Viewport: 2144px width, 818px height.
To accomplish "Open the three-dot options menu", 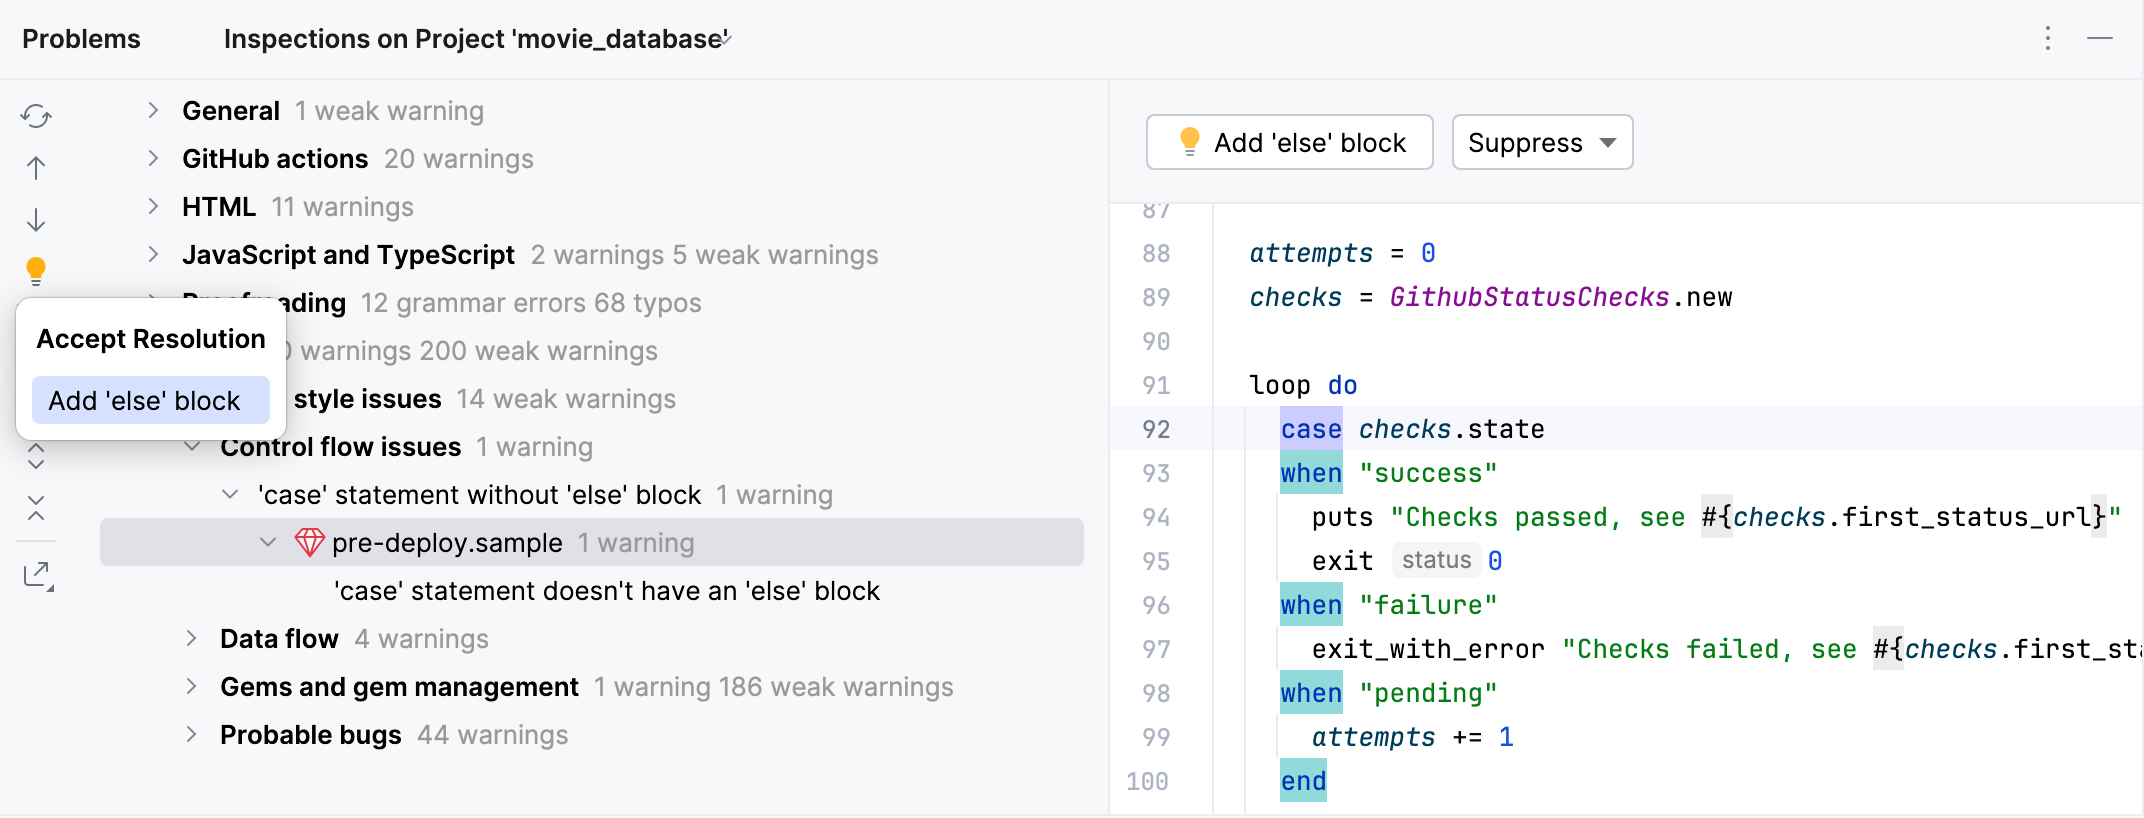I will point(2048,38).
